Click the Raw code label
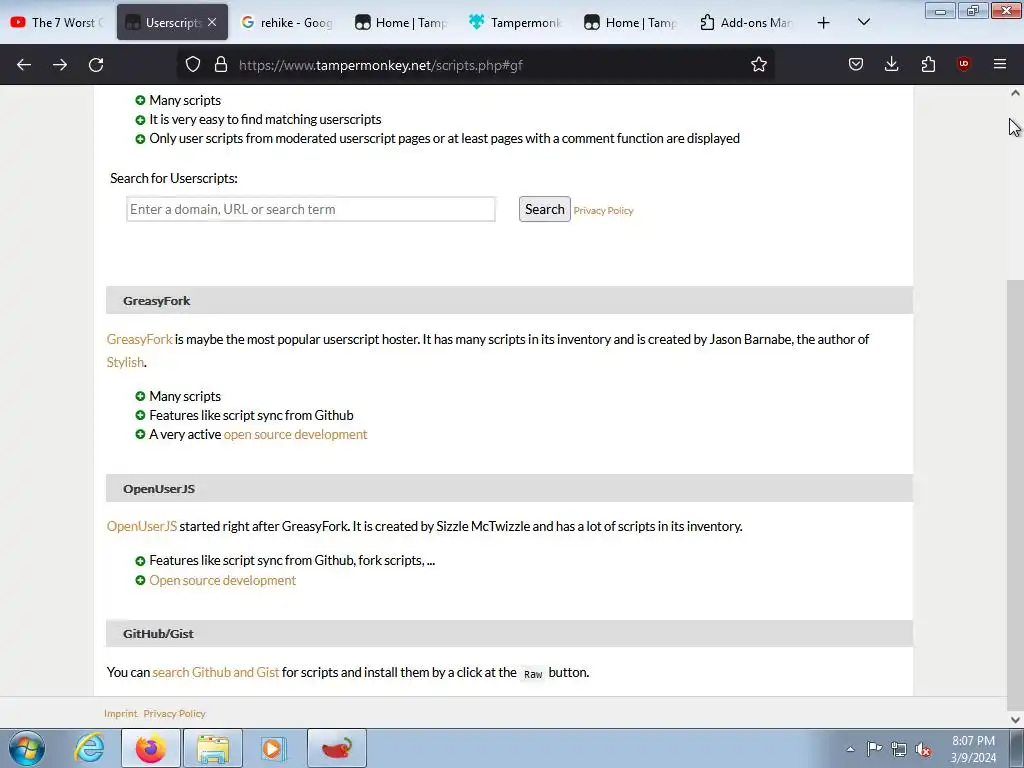The image size is (1024, 768). click(x=533, y=674)
